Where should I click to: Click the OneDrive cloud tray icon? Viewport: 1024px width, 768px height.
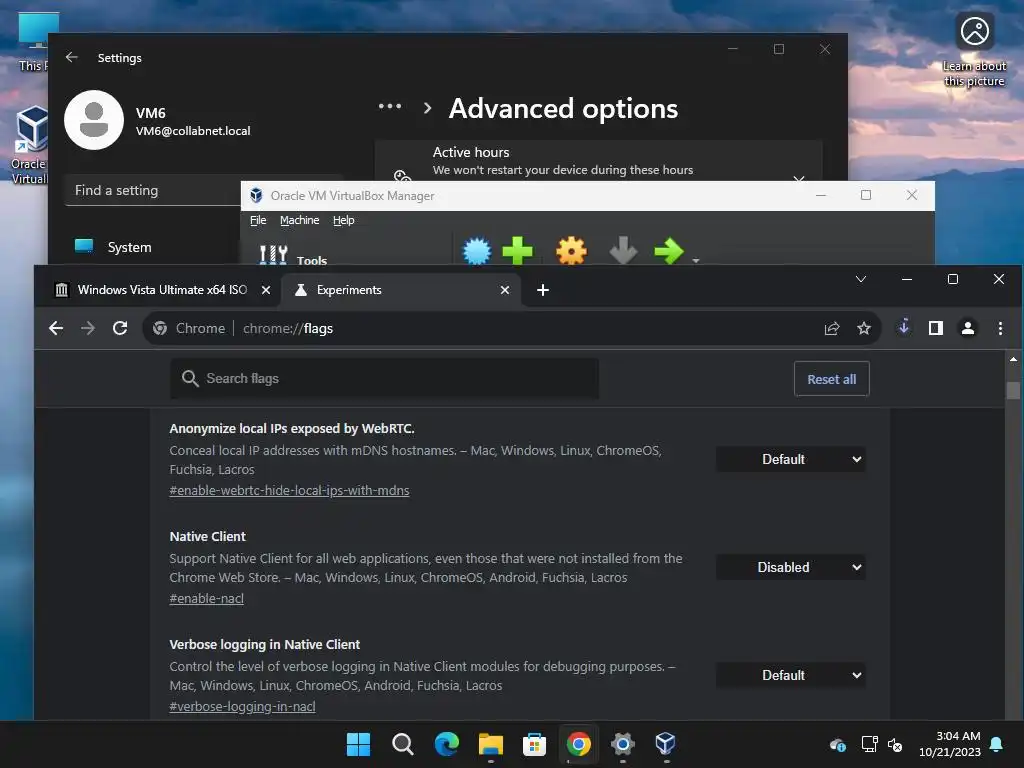click(838, 744)
